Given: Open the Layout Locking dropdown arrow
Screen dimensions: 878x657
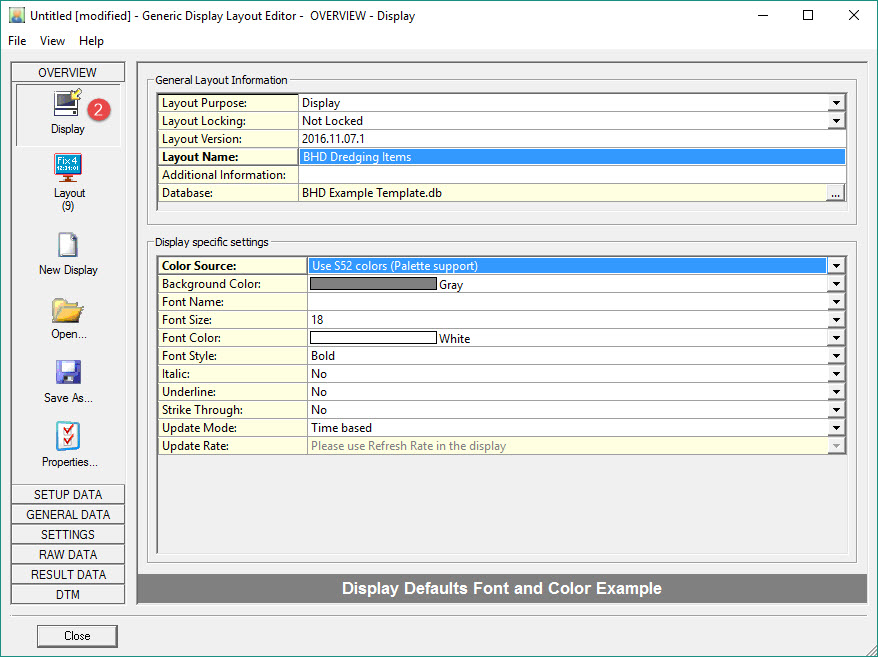Looking at the screenshot, I should point(836,121).
